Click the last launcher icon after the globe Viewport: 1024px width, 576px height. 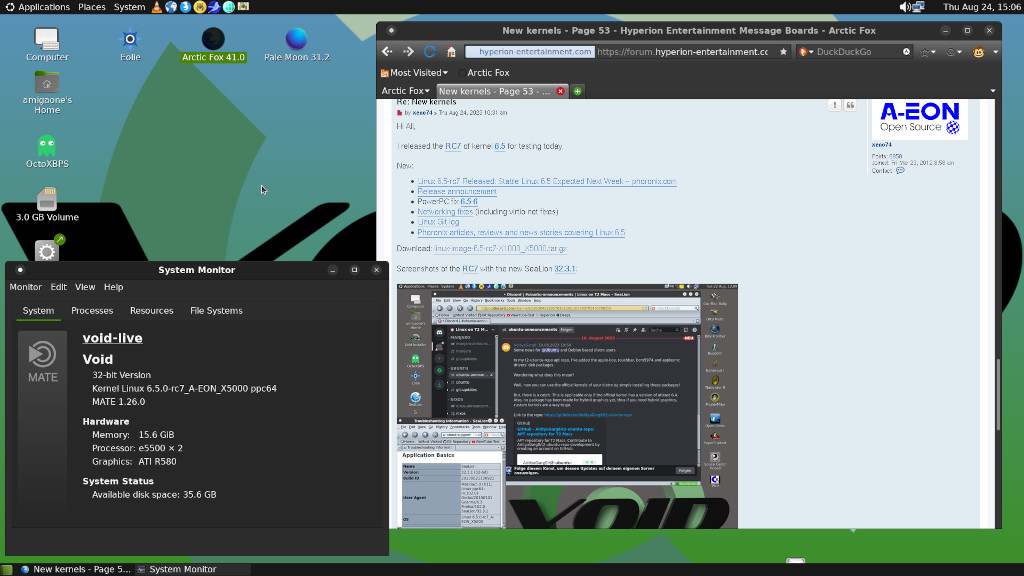point(243,7)
